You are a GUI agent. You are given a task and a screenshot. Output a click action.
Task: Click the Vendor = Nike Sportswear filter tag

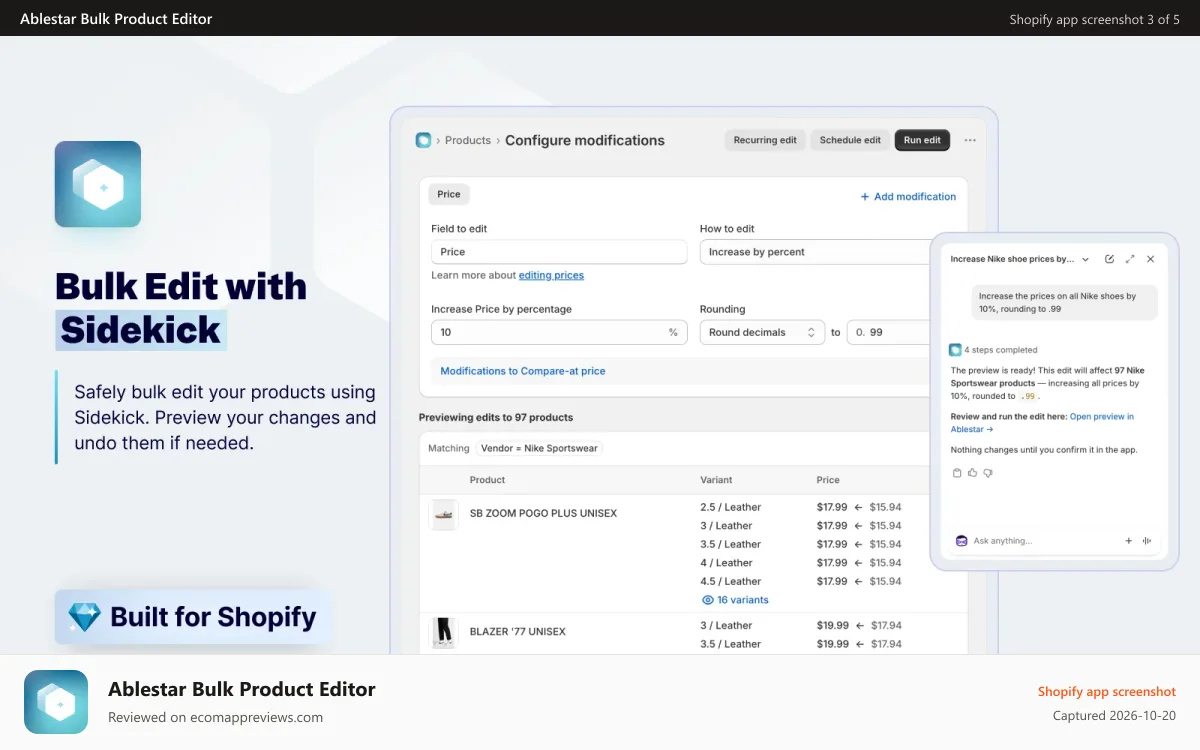coord(539,448)
